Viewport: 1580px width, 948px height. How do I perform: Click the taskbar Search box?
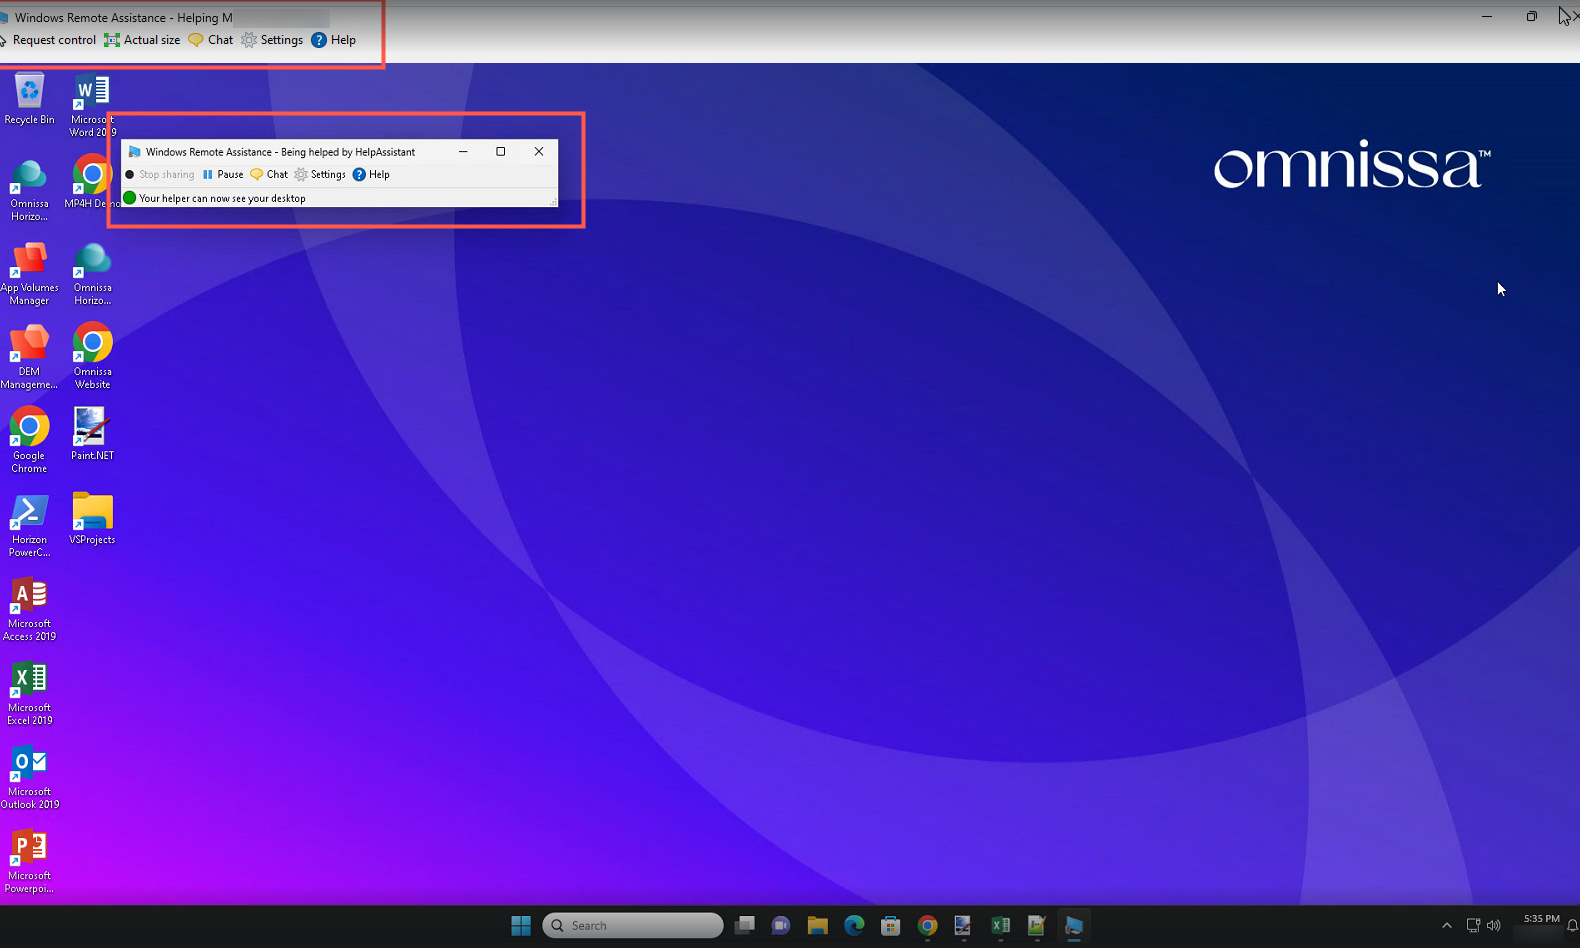click(x=633, y=925)
